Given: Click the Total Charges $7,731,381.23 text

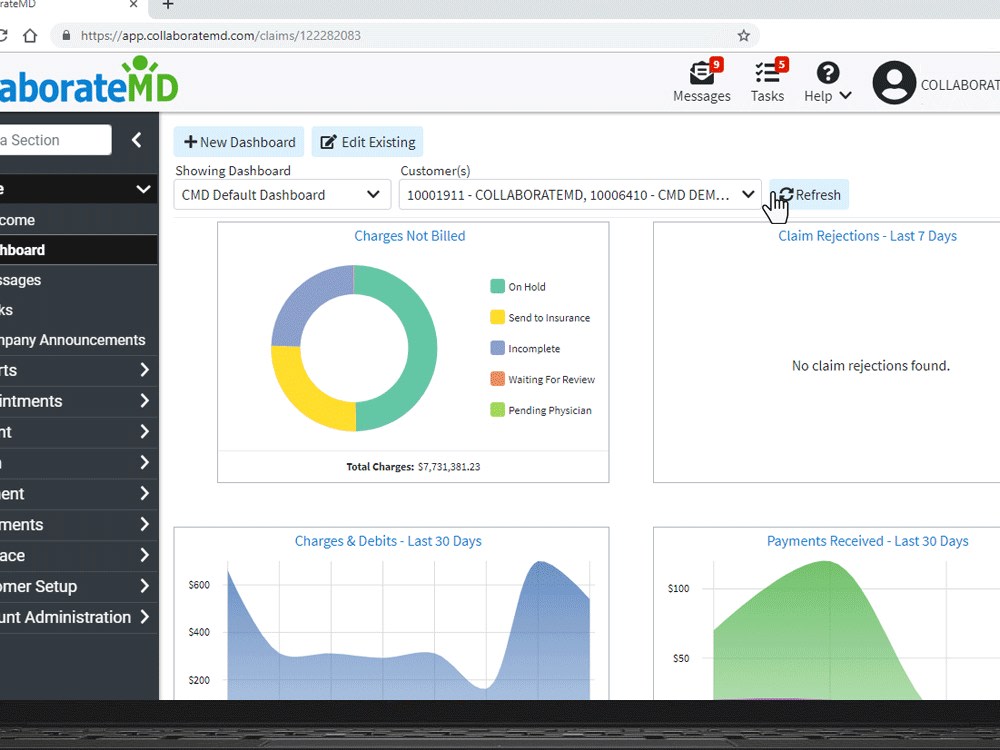Looking at the screenshot, I should 413,467.
